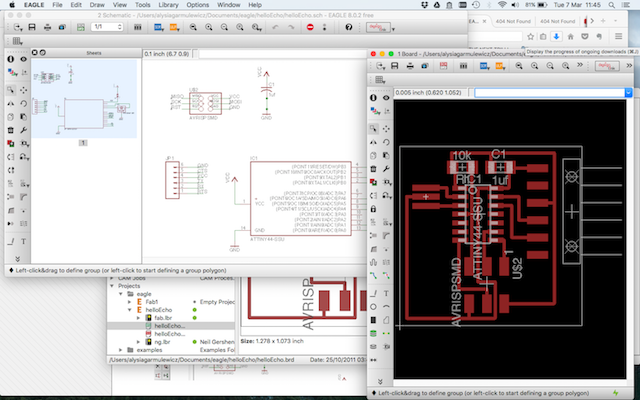
Task: Click Zoom in icon in Schematic toolbar
Action: click(209, 27)
